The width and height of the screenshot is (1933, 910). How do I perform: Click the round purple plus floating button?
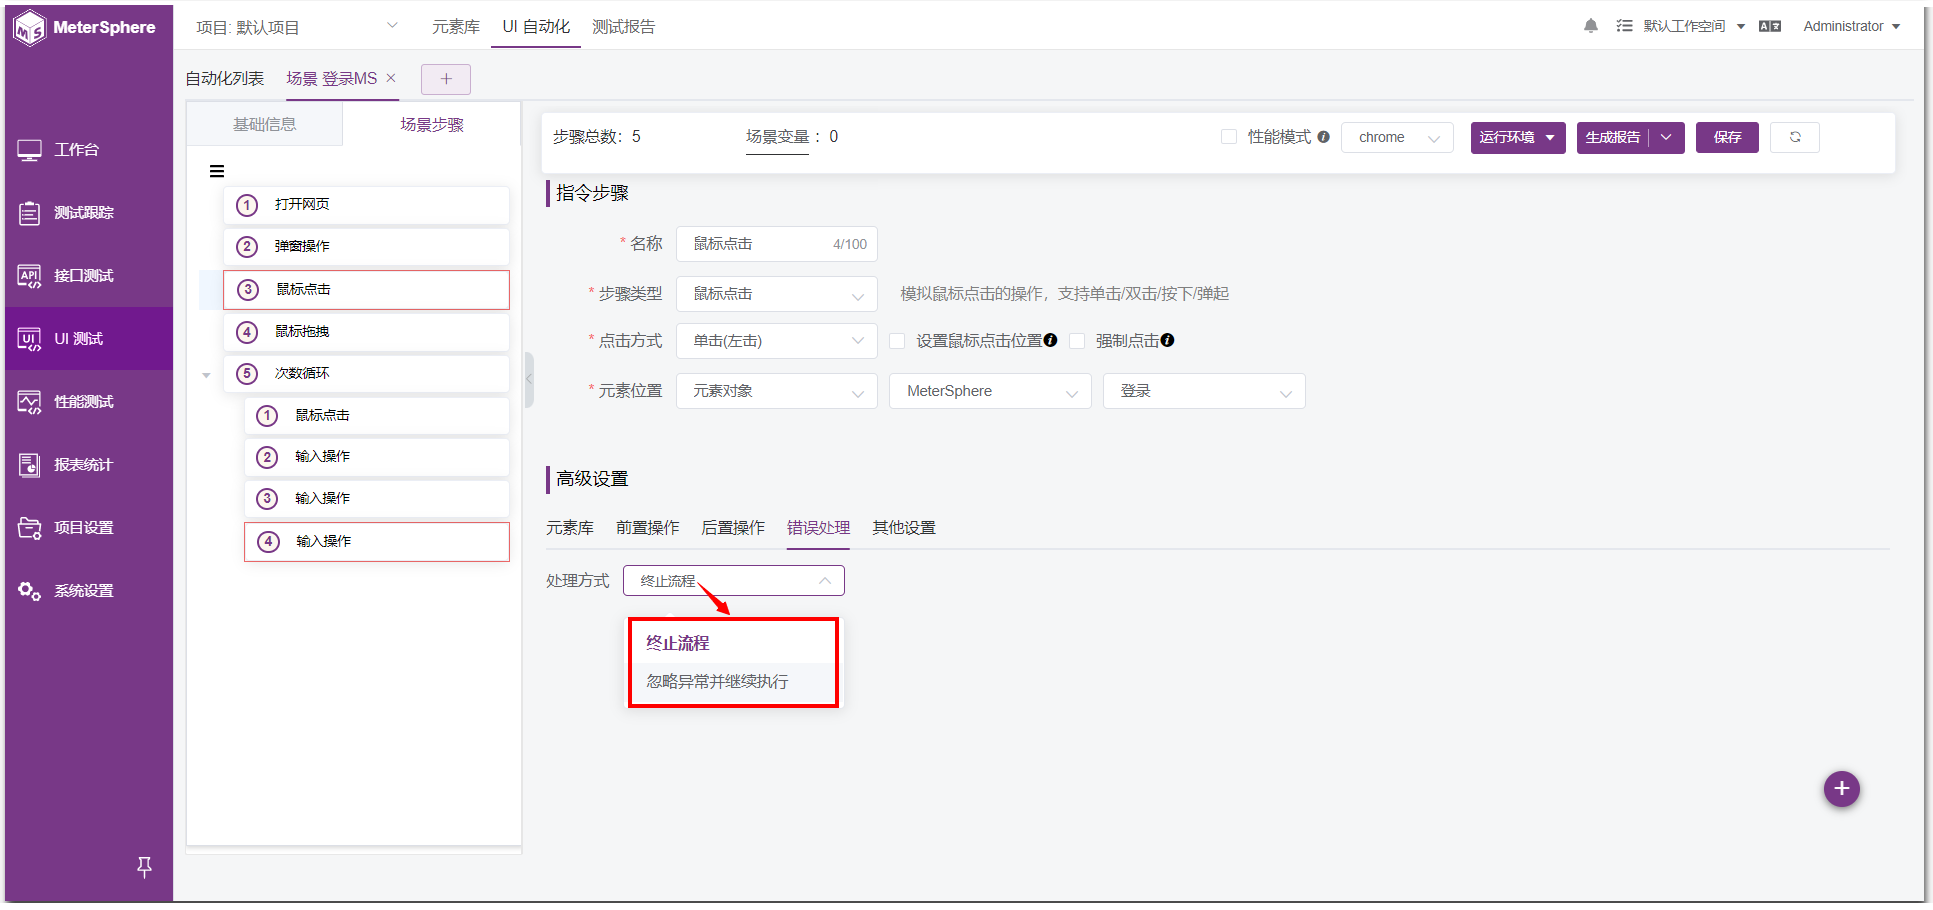pos(1841,789)
